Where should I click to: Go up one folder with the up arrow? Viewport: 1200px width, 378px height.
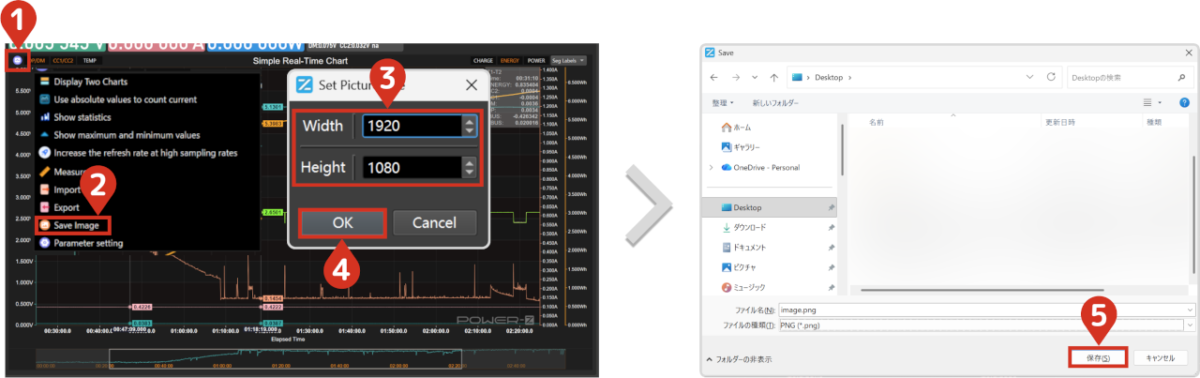tap(775, 76)
